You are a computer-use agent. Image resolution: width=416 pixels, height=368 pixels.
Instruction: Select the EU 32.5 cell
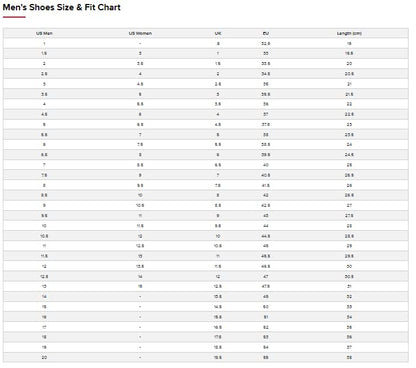266,44
